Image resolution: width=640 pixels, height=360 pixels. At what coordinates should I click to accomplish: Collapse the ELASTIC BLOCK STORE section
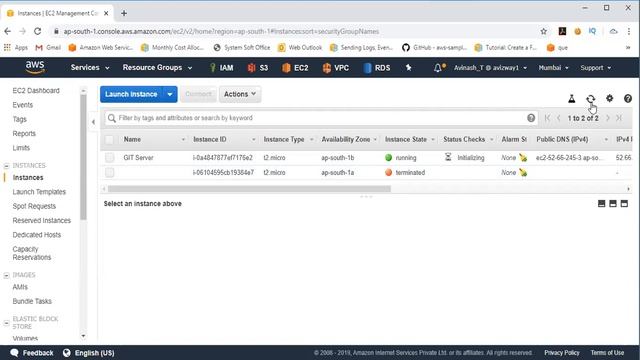pyautogui.click(x=7, y=323)
